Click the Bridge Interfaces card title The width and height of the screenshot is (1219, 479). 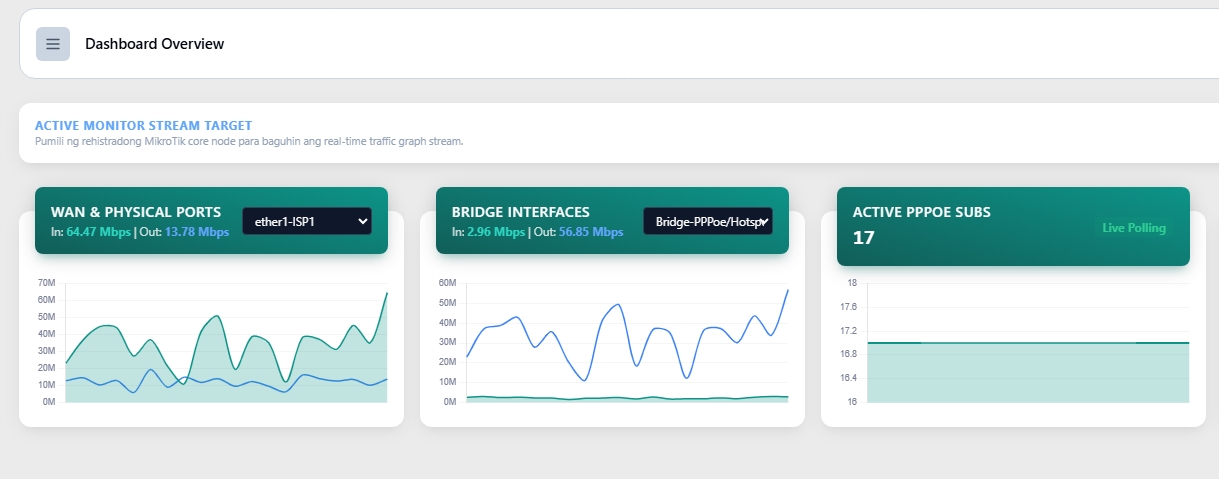click(x=521, y=212)
